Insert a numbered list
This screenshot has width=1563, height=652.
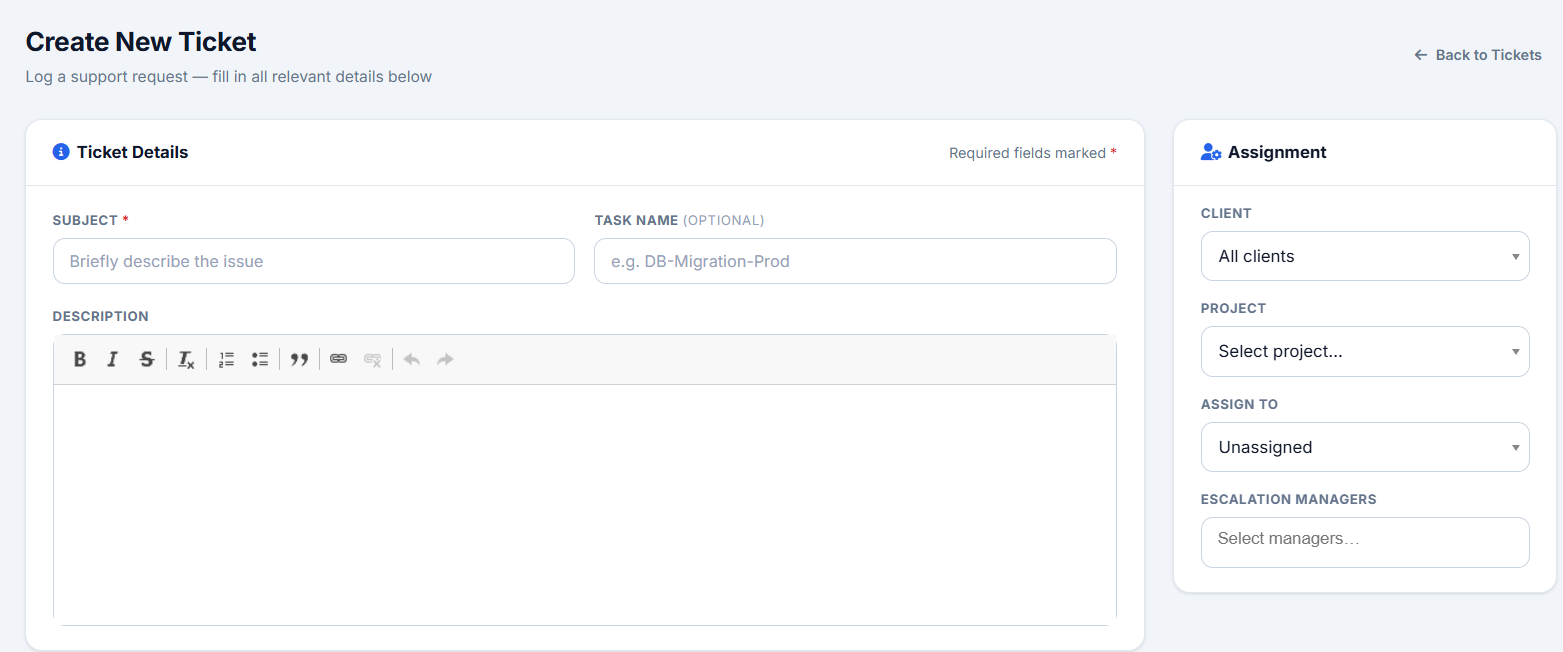226,359
